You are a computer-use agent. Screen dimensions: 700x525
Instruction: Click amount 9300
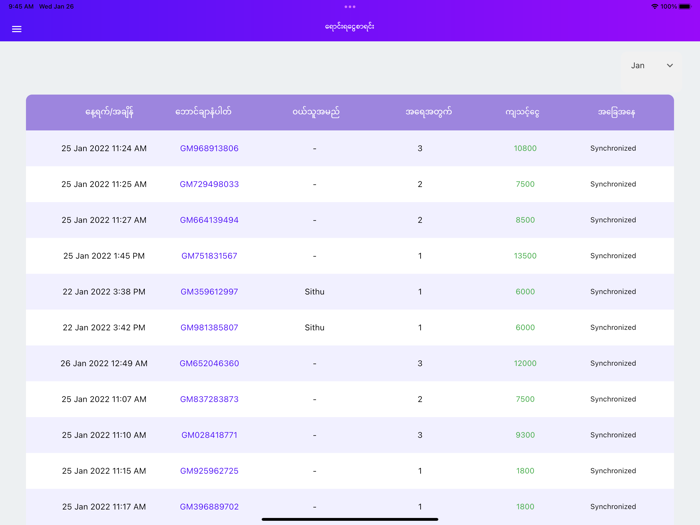tap(525, 435)
